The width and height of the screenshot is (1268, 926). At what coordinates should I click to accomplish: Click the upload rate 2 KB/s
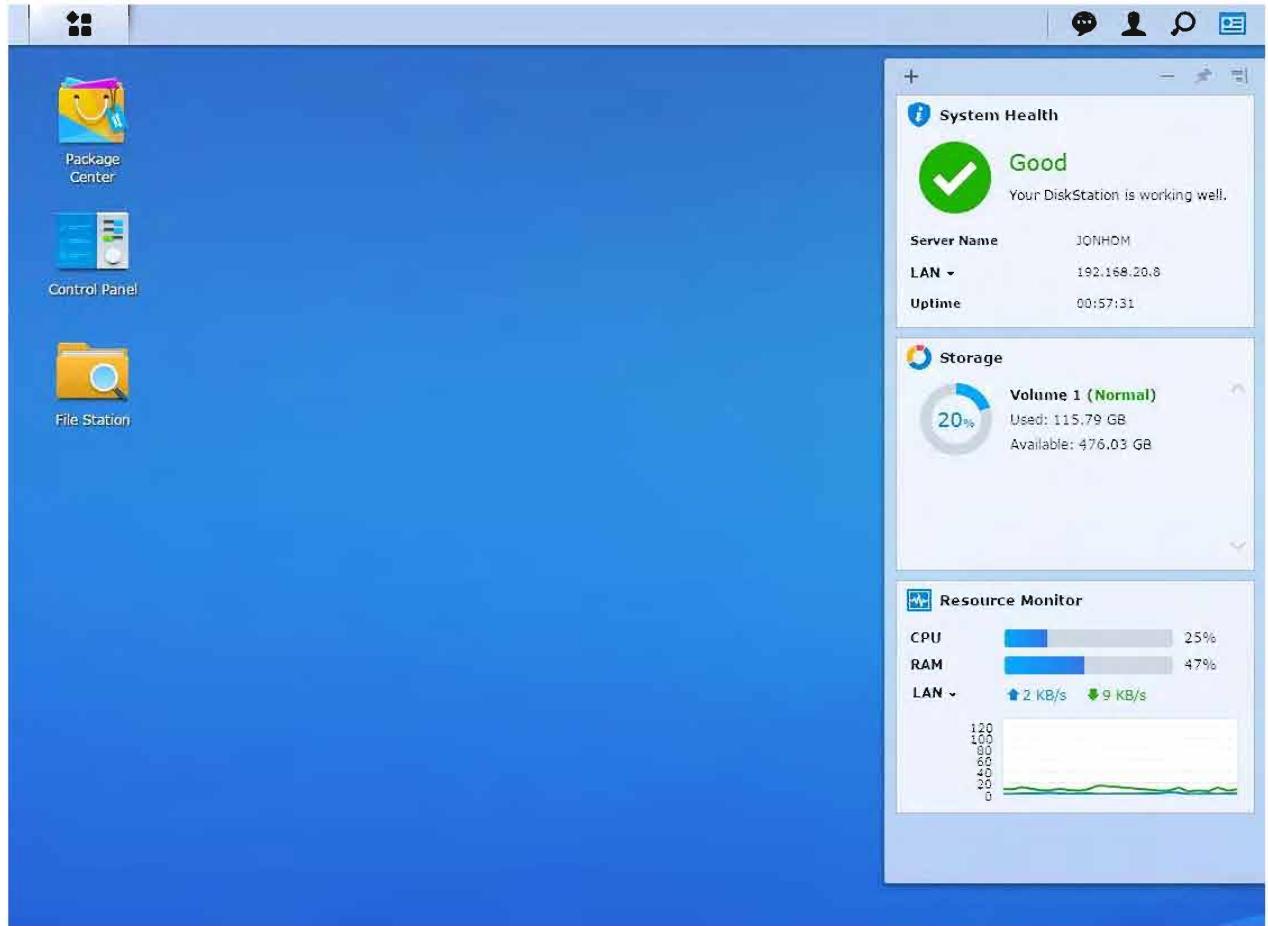click(x=1038, y=695)
